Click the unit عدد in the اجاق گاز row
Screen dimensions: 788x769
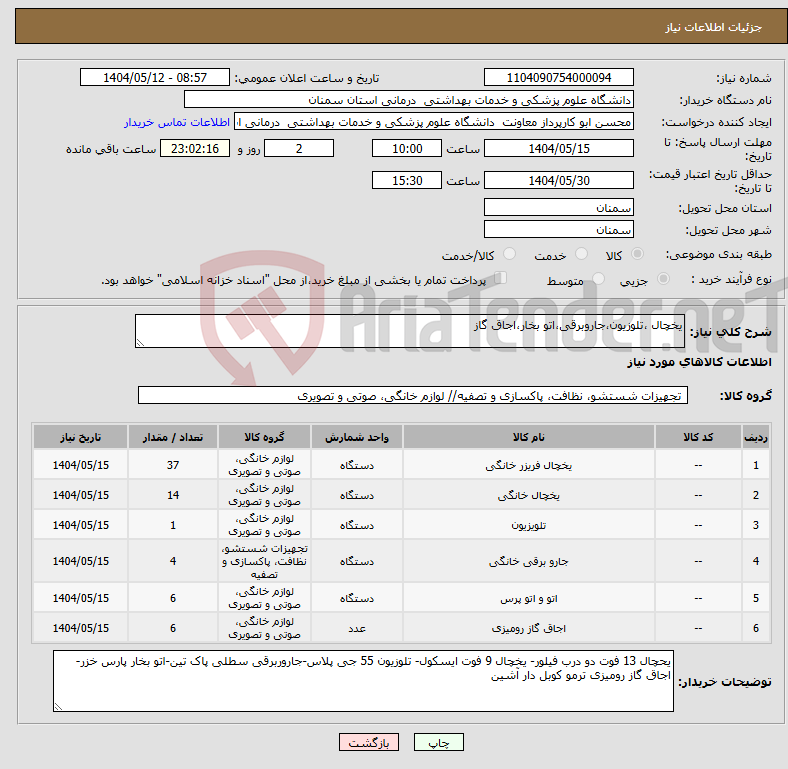[x=357, y=628]
